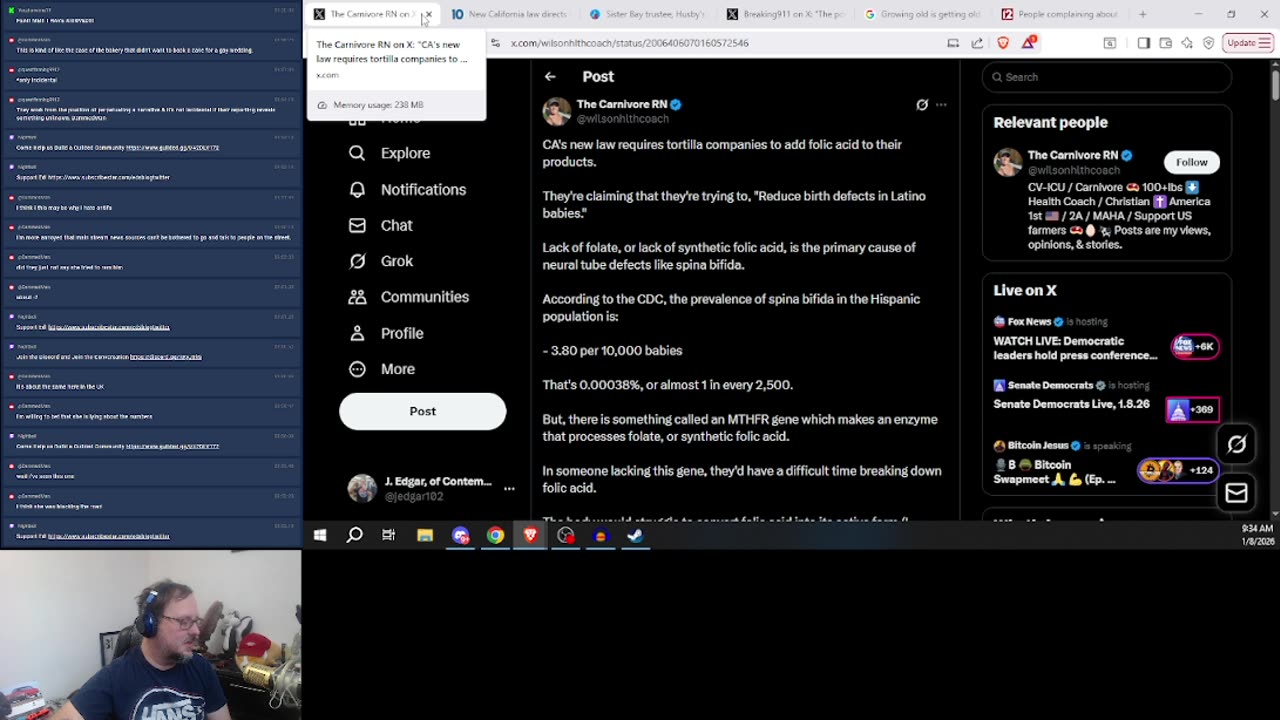The image size is (1280, 720).
Task: Open a new browser tab
Action: point(1142,14)
